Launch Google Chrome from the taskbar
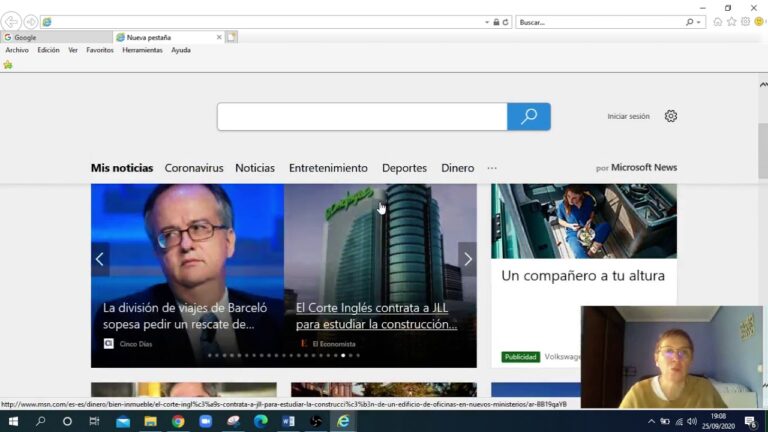Viewport: 768px width, 432px height. [178, 421]
